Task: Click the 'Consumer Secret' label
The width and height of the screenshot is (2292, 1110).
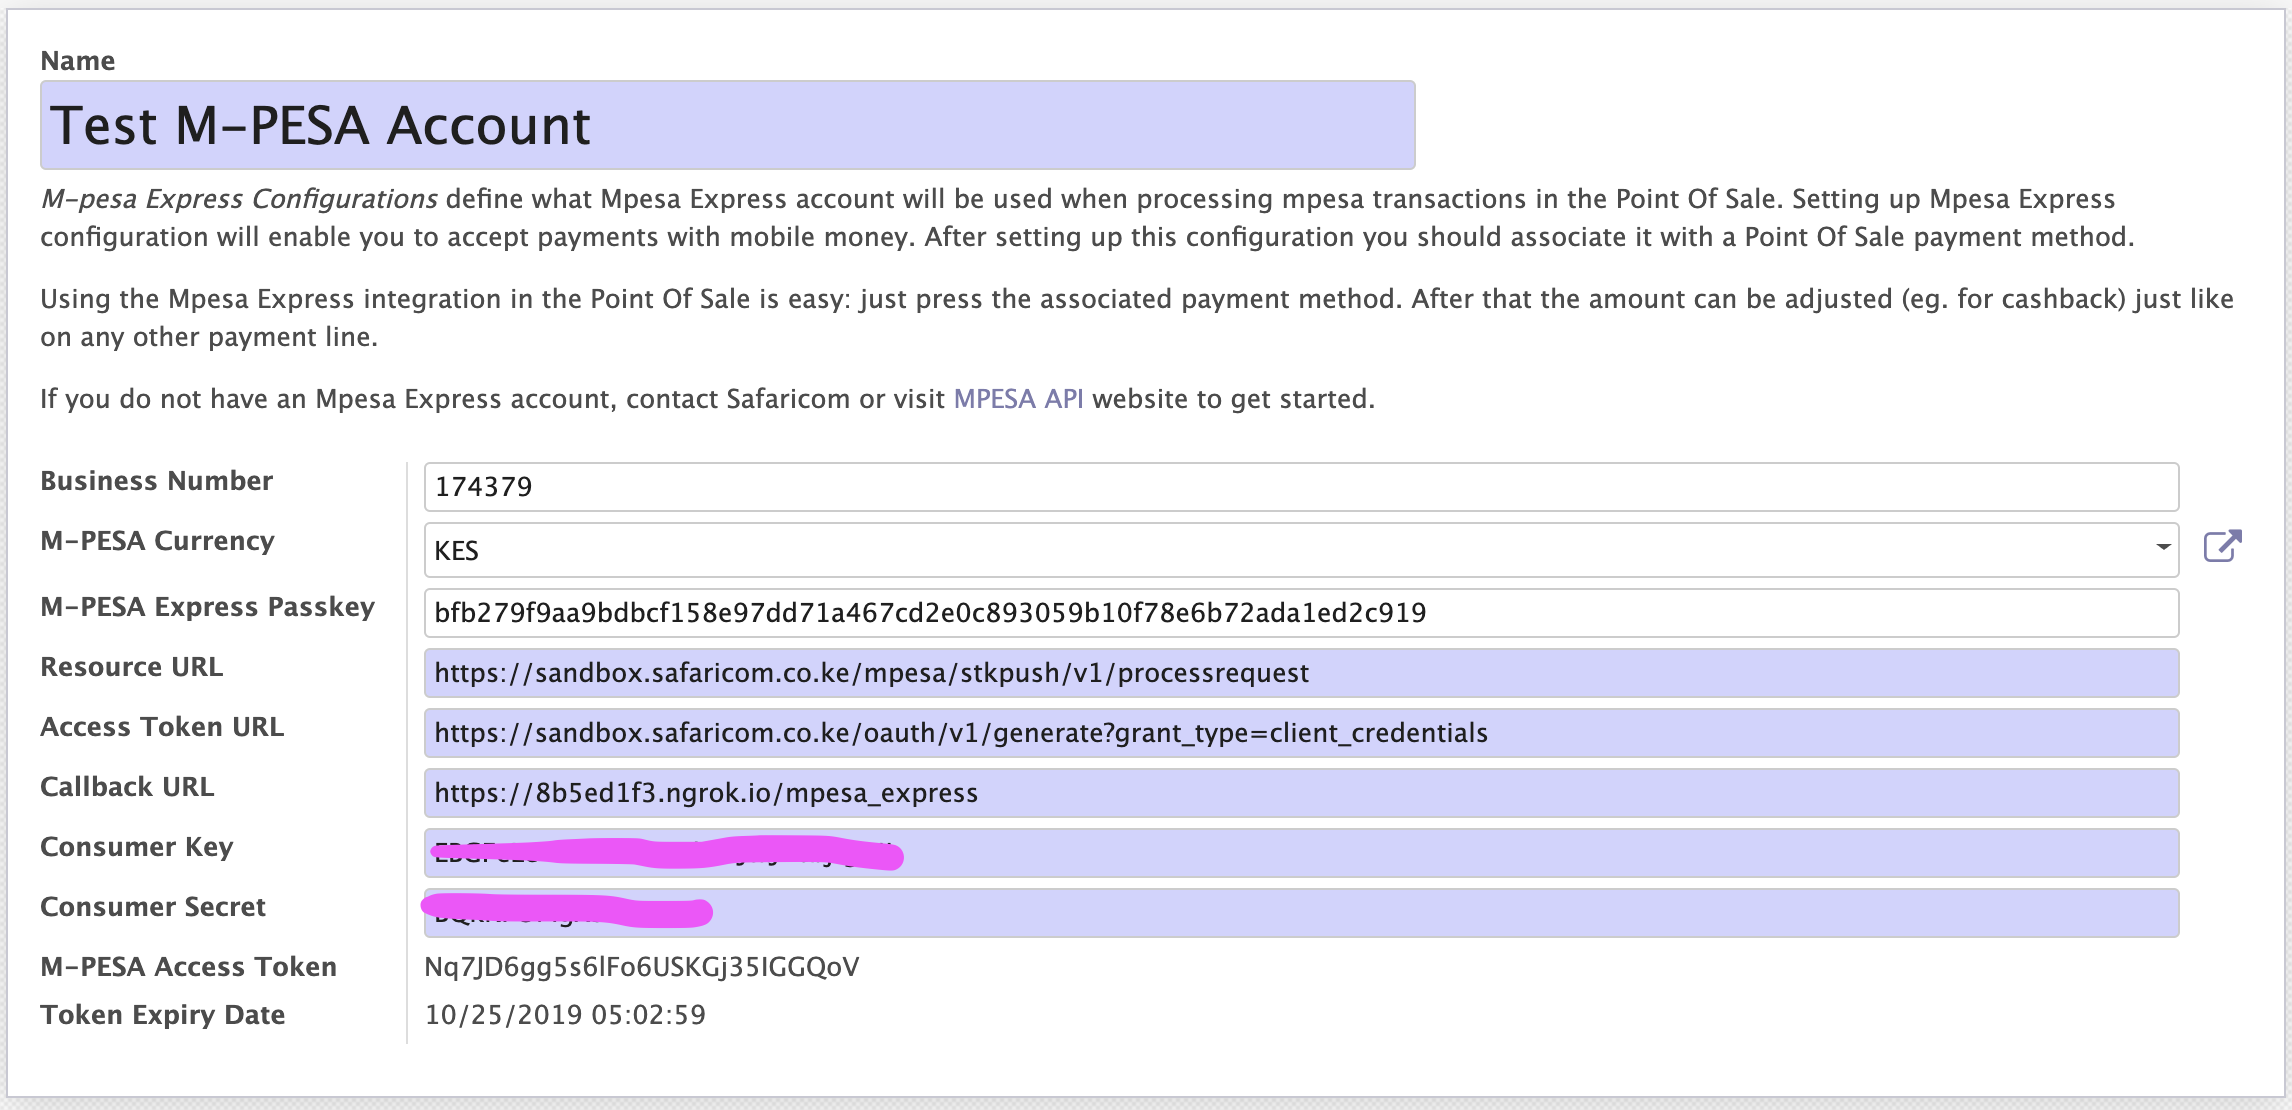Action: click(x=153, y=907)
